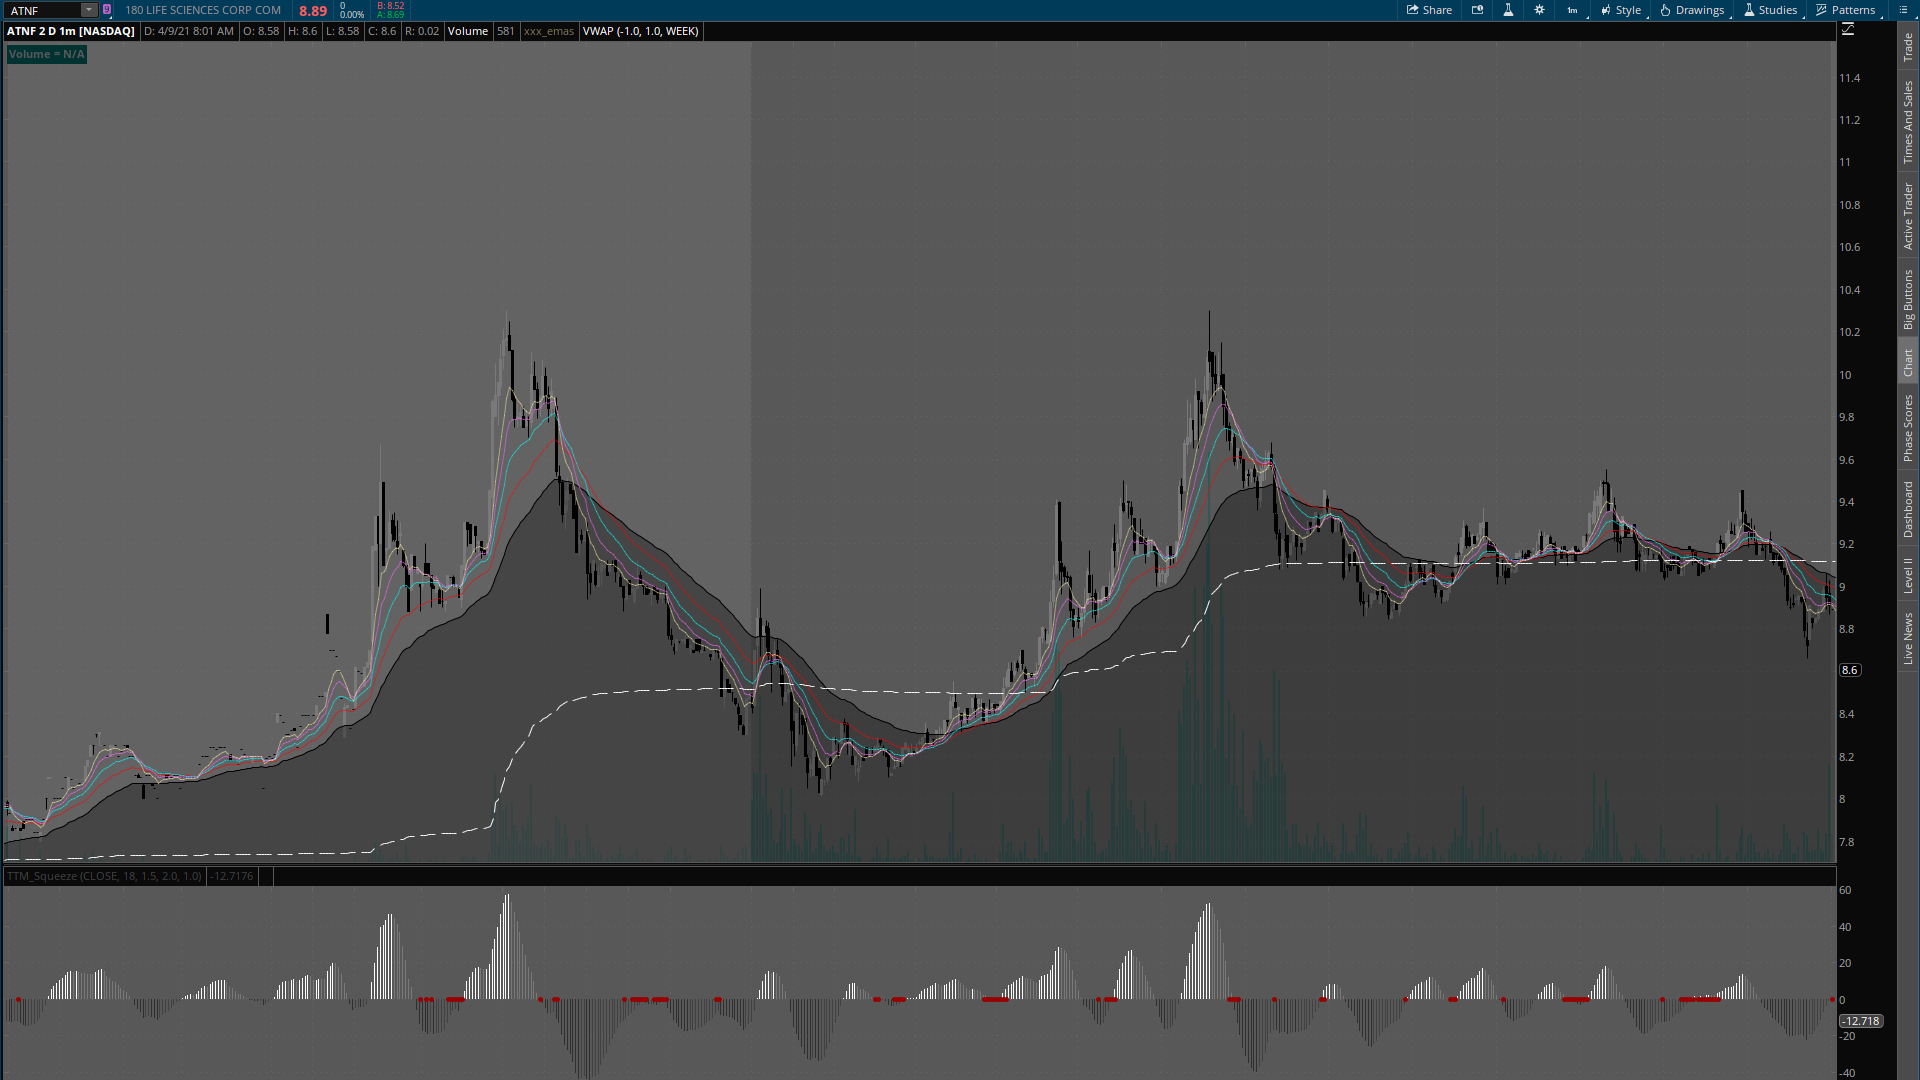The width and height of the screenshot is (1920, 1080).
Task: Open the Studies menu
Action: coord(1770,10)
